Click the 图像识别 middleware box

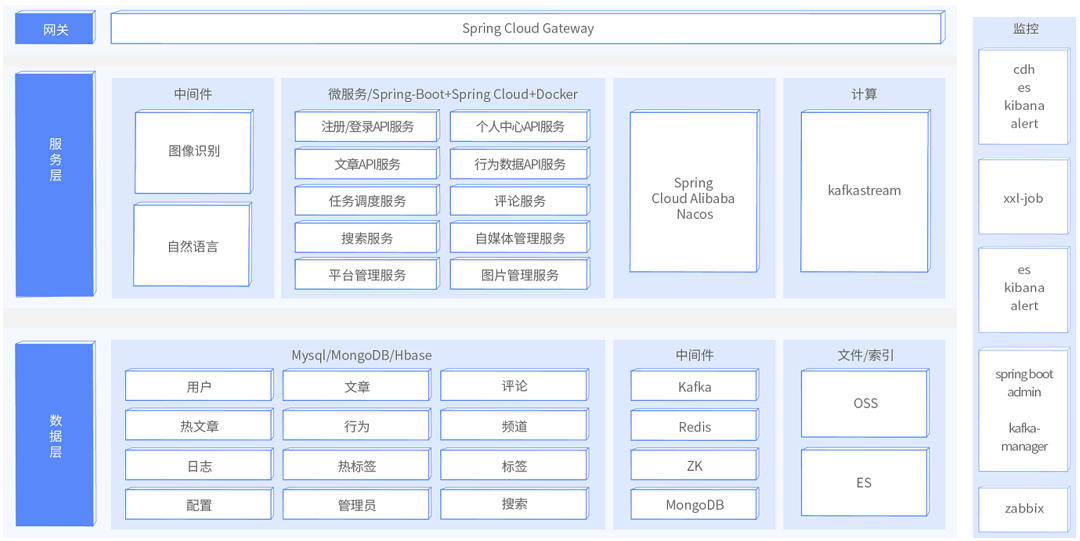(193, 152)
